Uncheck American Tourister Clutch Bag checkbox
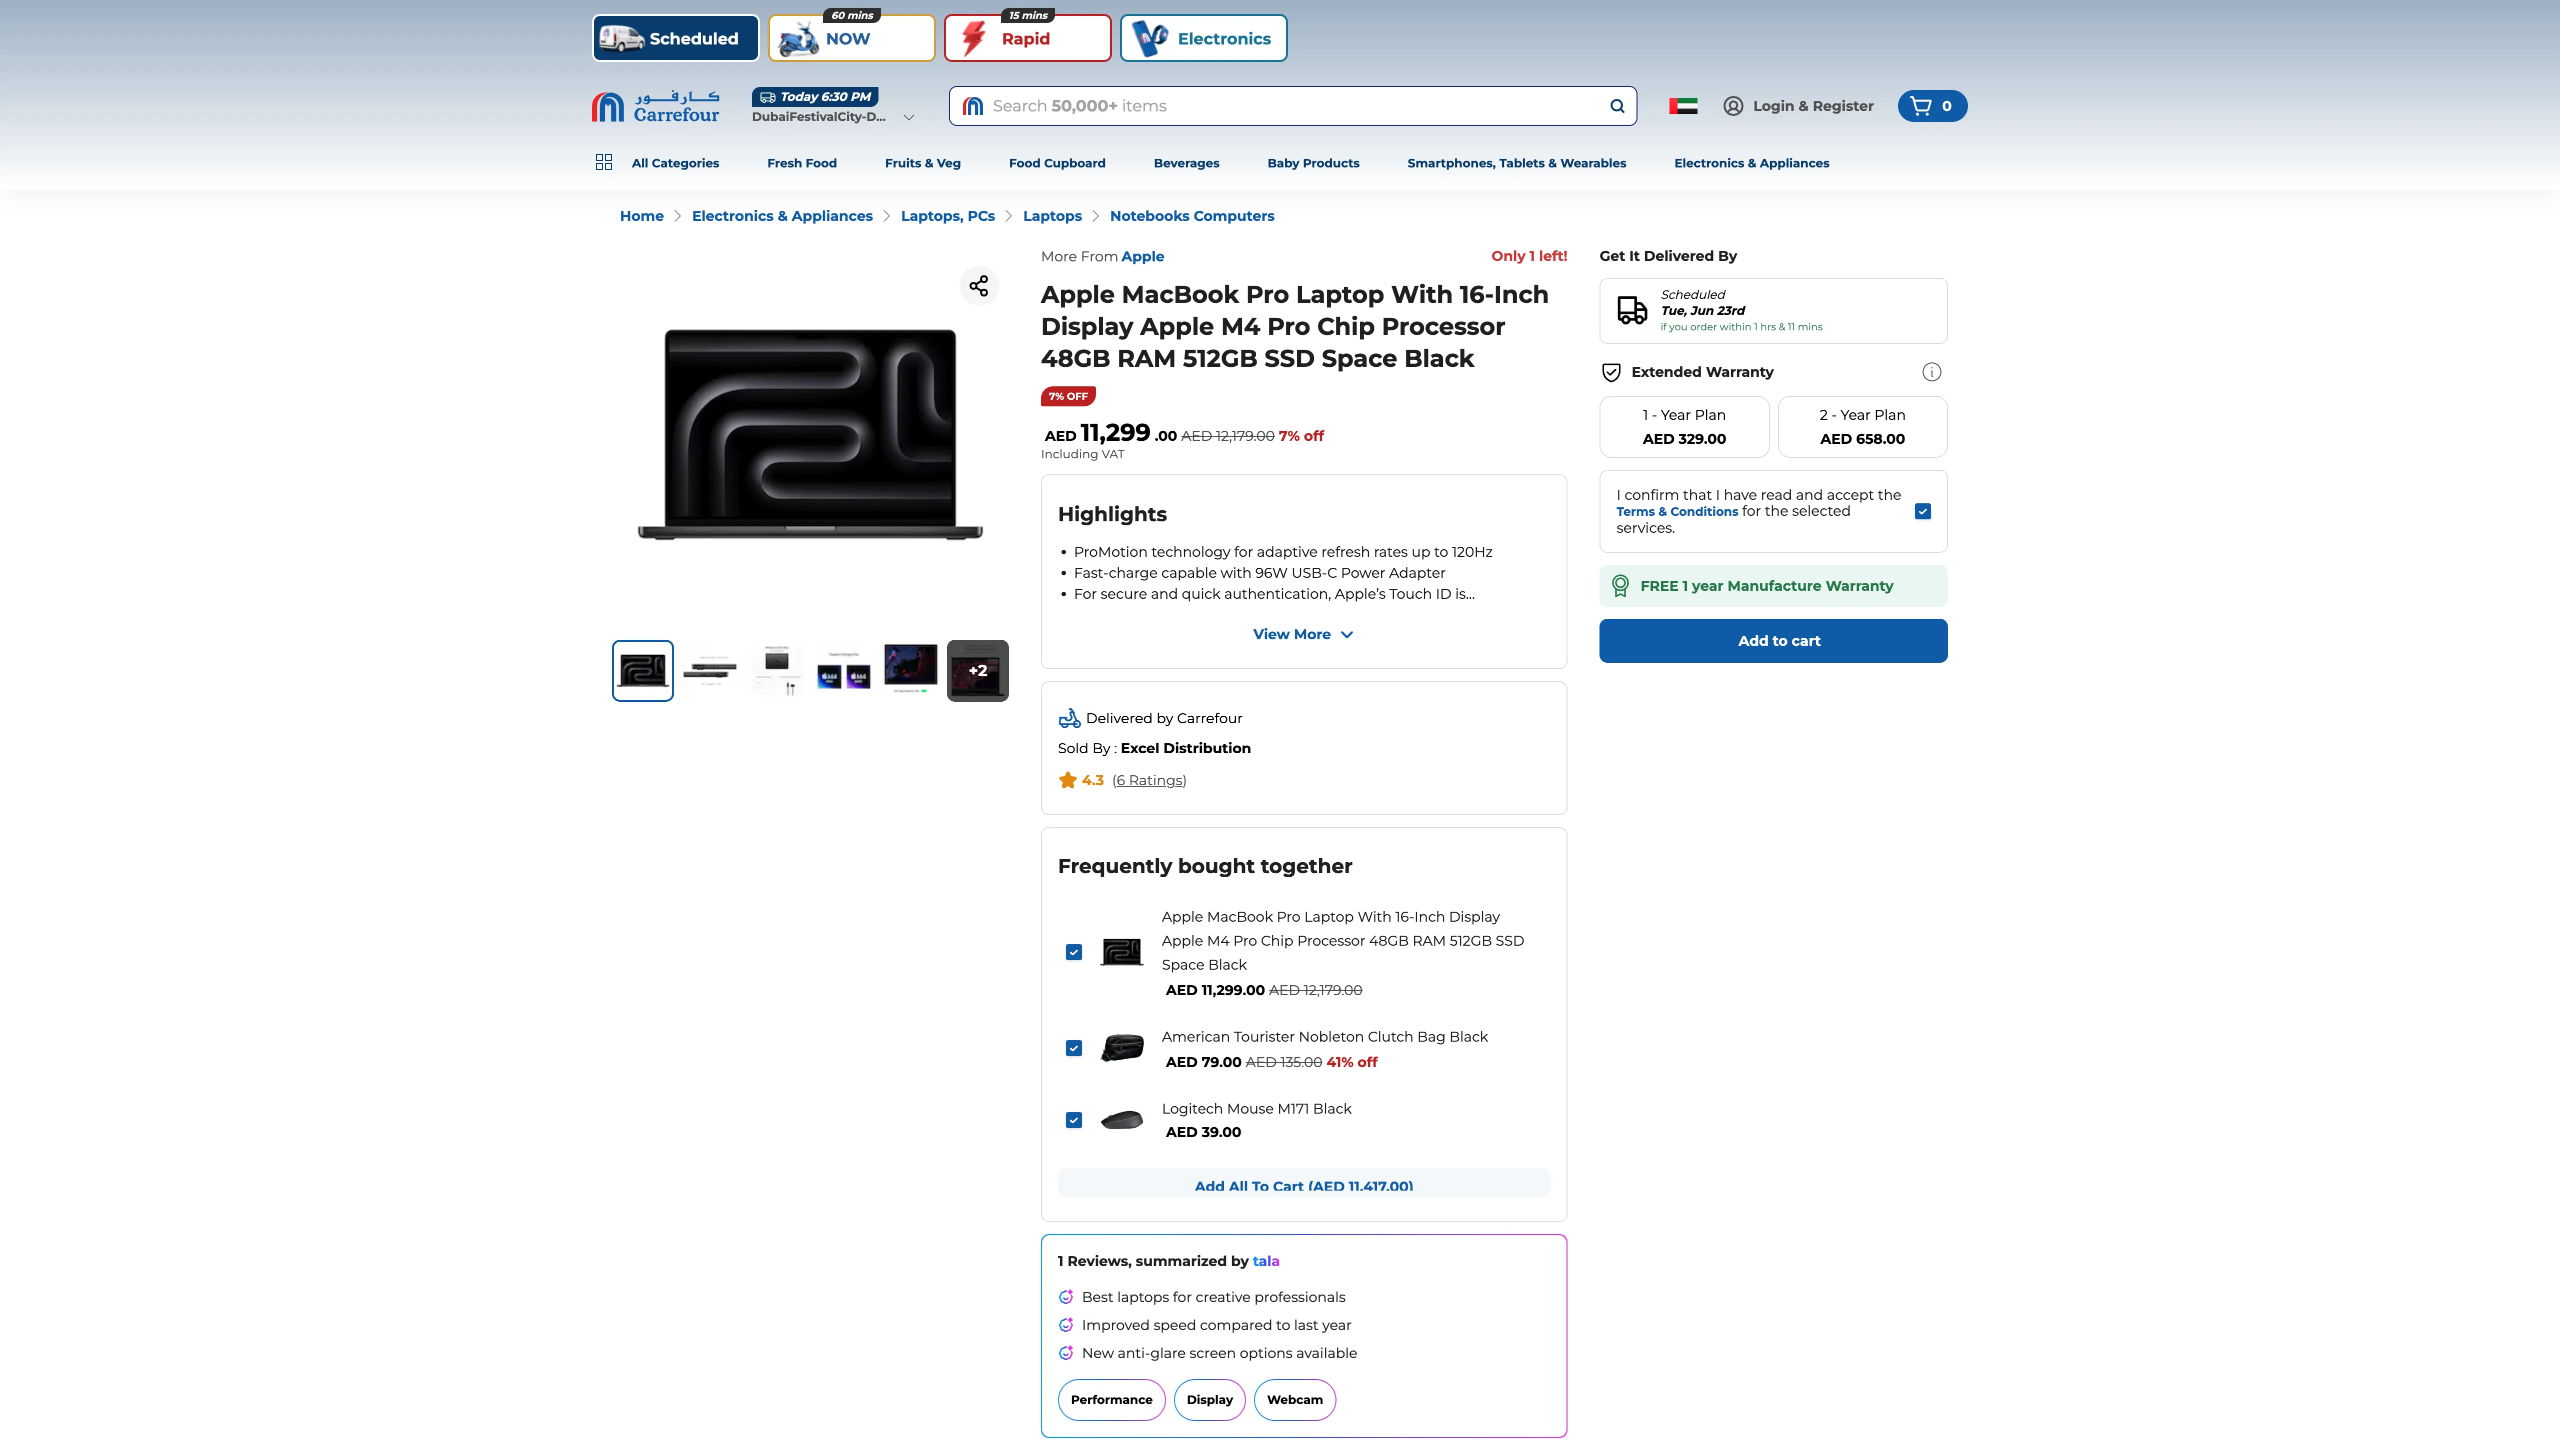The image size is (2560, 1456). pyautogui.click(x=1073, y=1048)
